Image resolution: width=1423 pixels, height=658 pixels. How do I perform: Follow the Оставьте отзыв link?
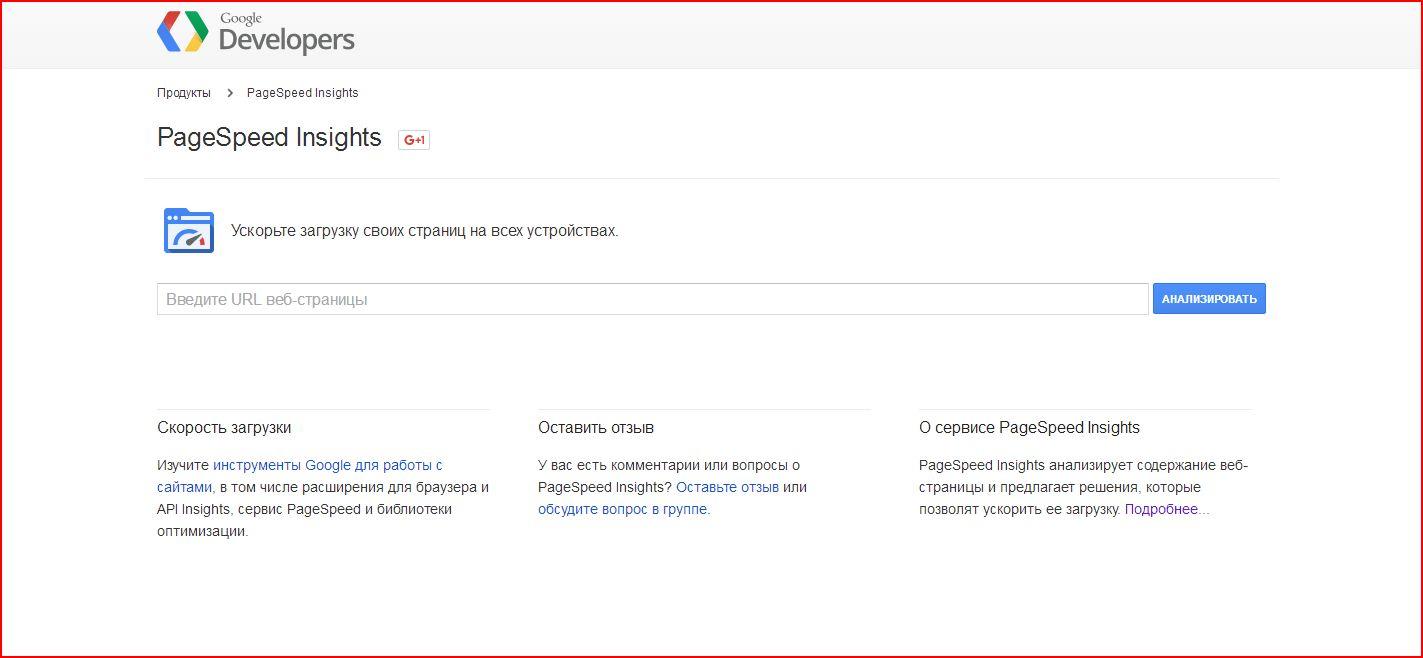click(727, 487)
